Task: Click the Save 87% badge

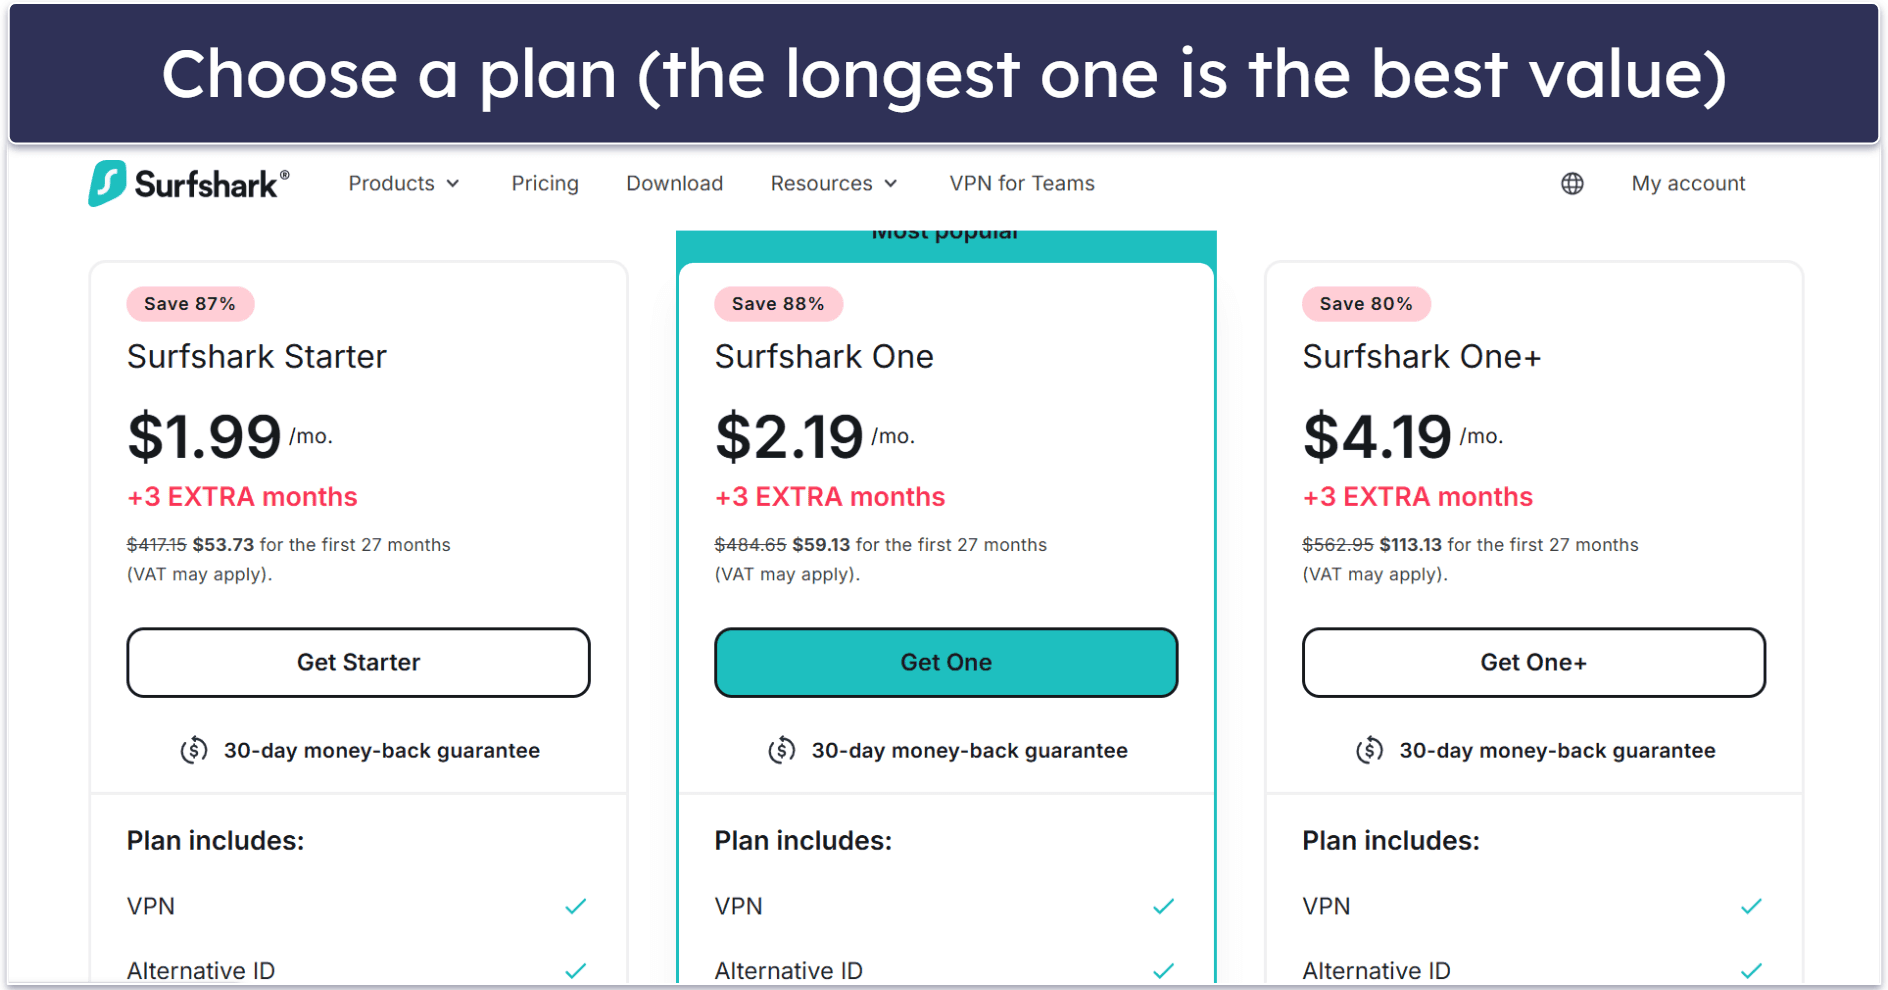Action: (x=190, y=304)
